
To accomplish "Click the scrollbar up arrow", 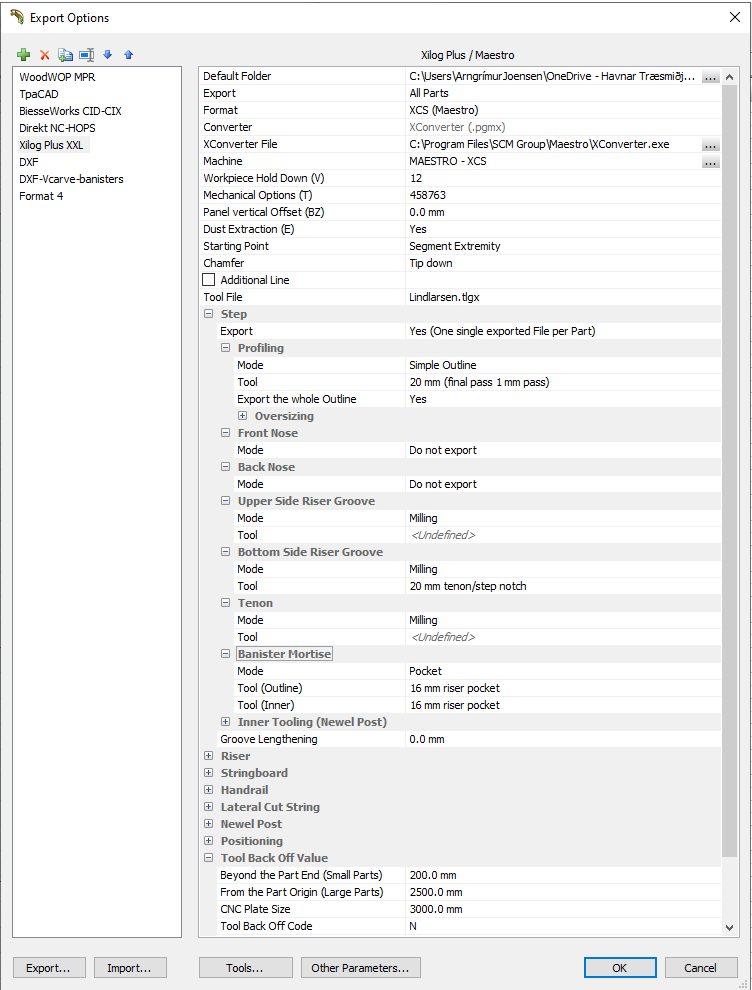I will coord(729,77).
